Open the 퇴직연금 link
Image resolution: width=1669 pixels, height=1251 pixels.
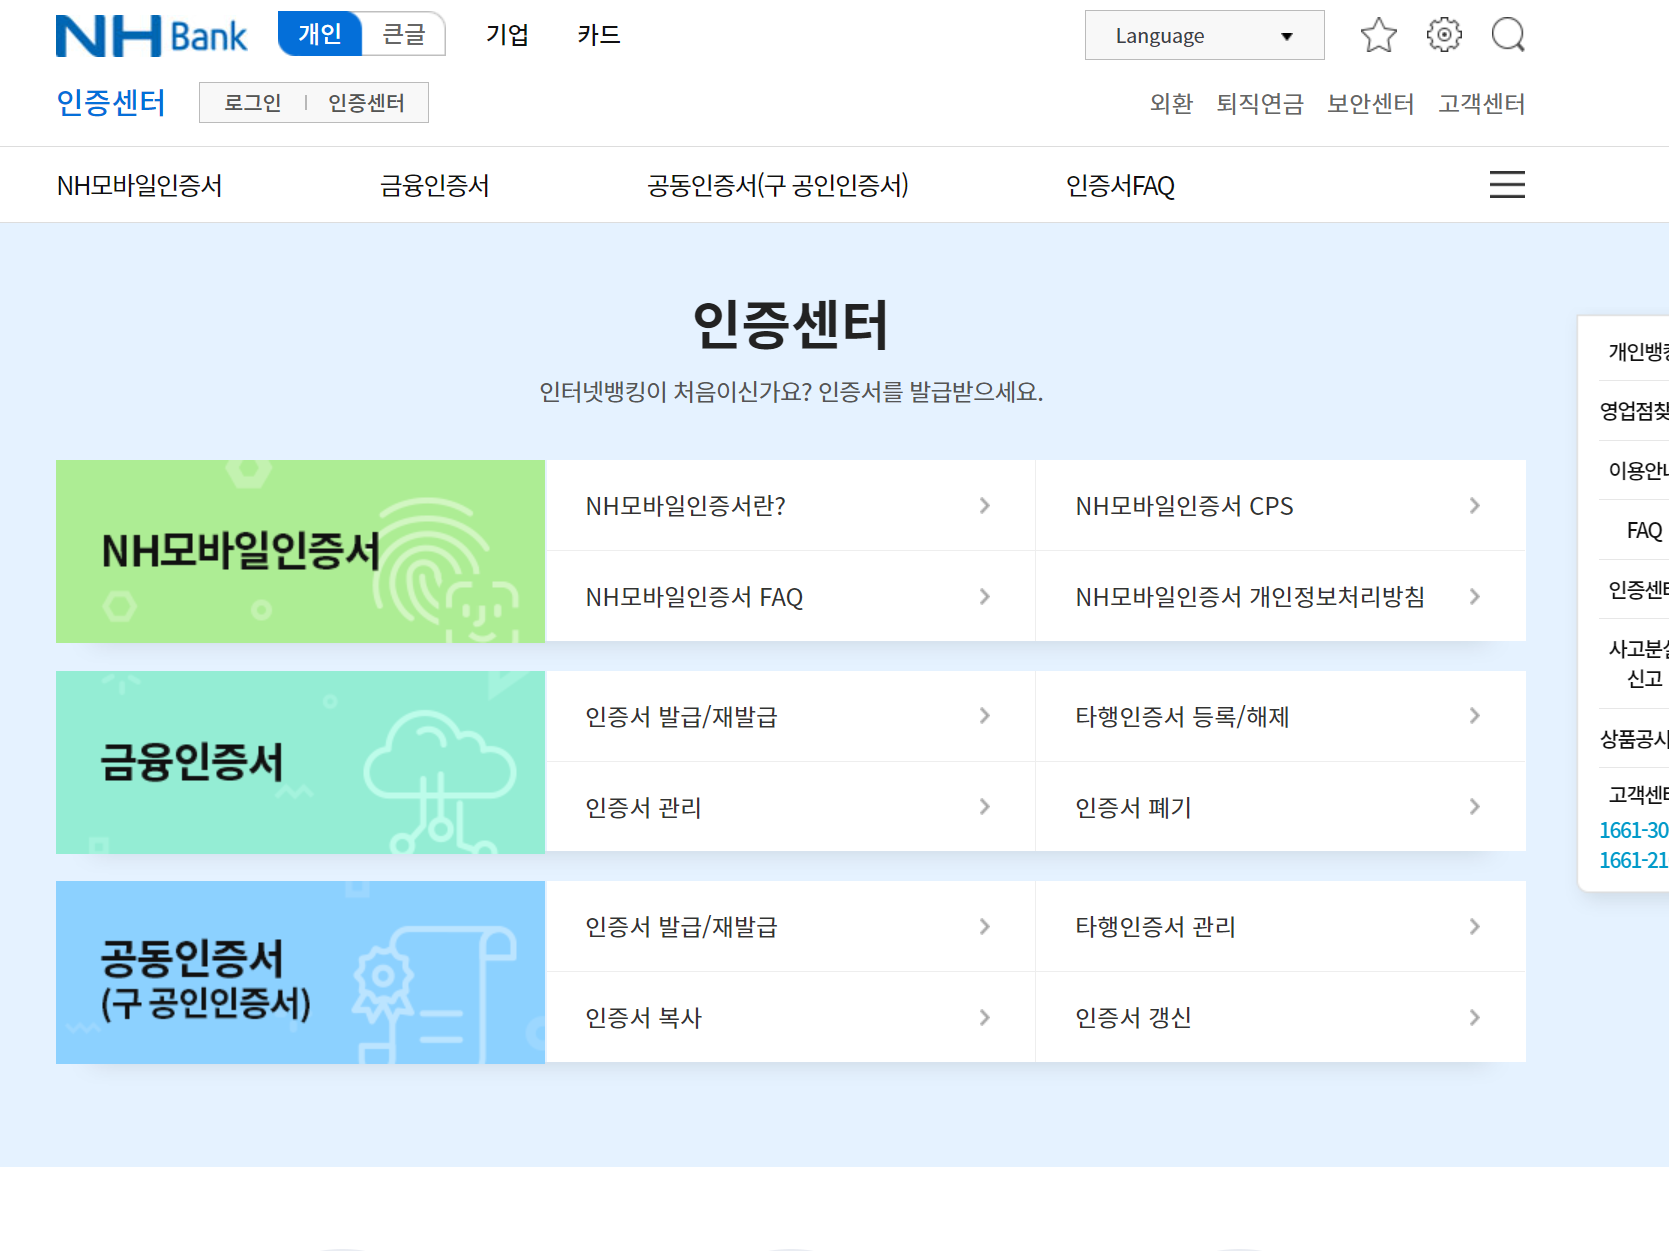(x=1260, y=104)
